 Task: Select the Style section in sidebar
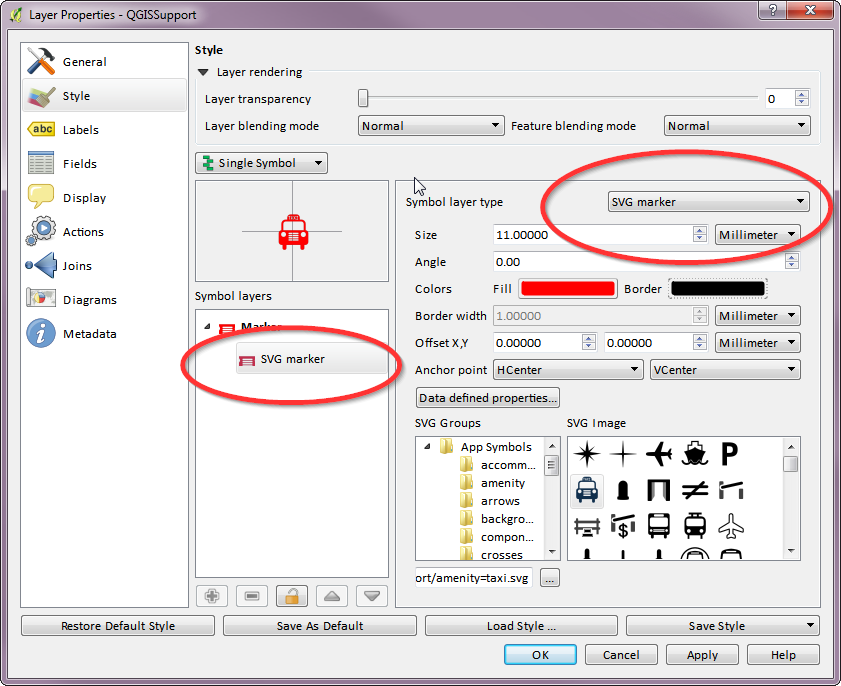click(105, 95)
